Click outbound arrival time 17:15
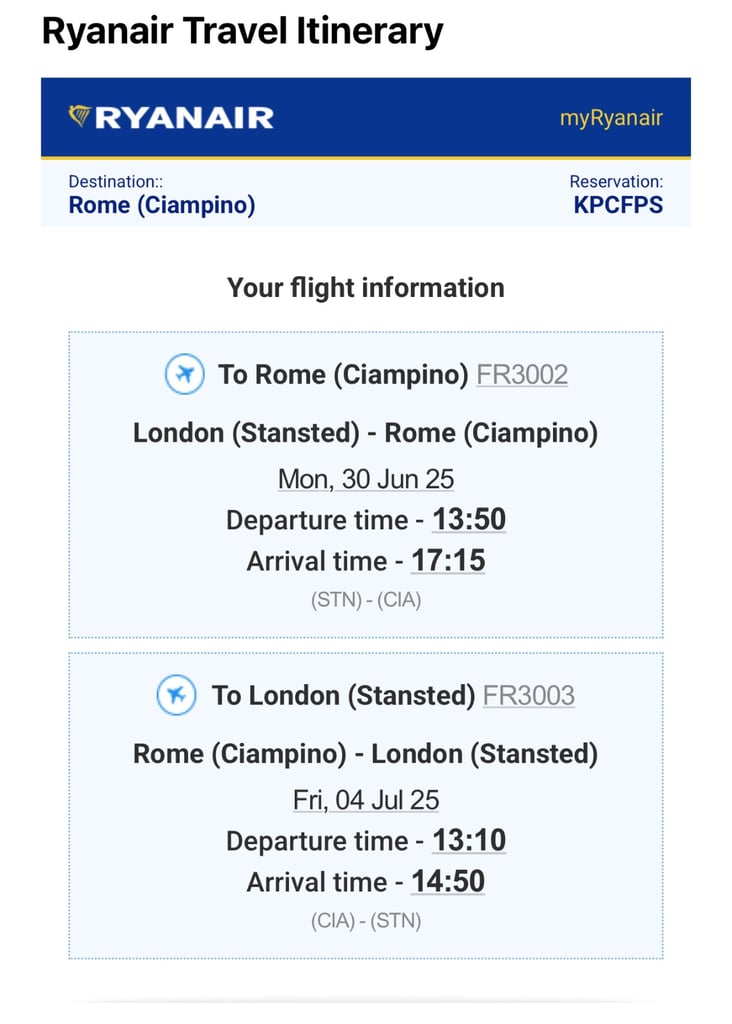Image resolution: width=732 pixels, height=1024 pixels. (448, 561)
